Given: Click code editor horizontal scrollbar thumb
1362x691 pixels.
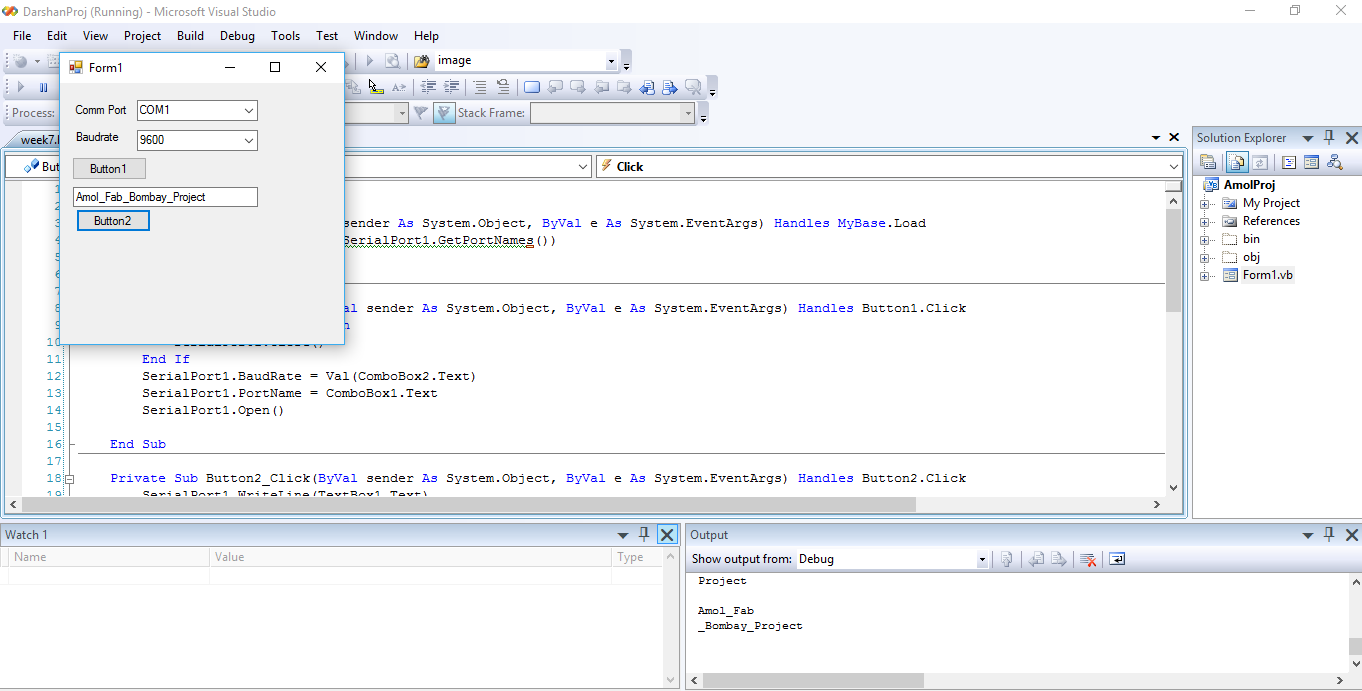Looking at the screenshot, I should 470,505.
